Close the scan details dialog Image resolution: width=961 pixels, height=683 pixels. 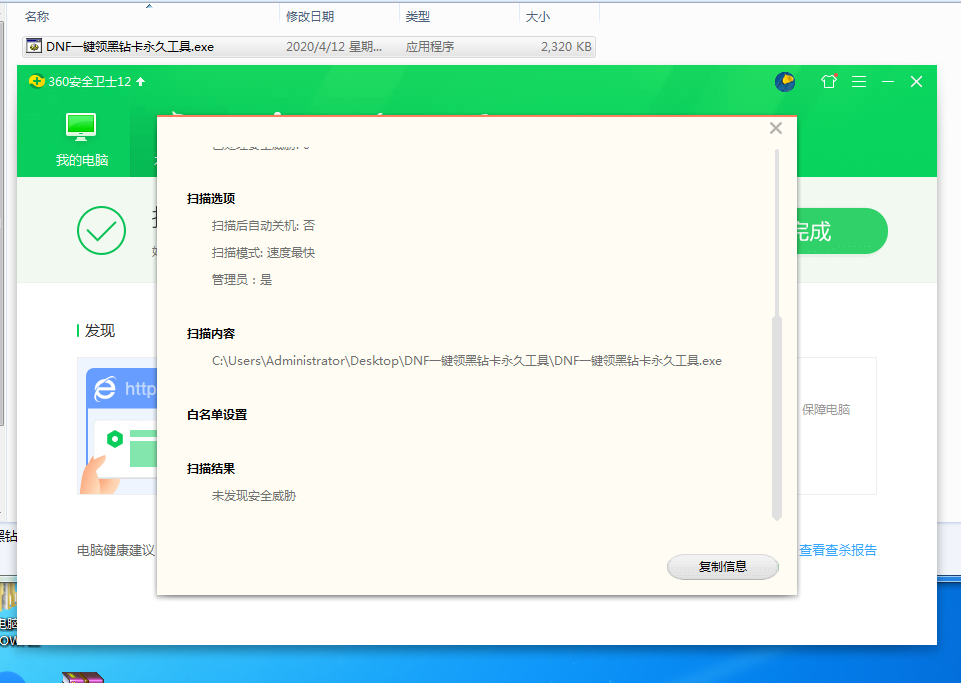tap(776, 128)
